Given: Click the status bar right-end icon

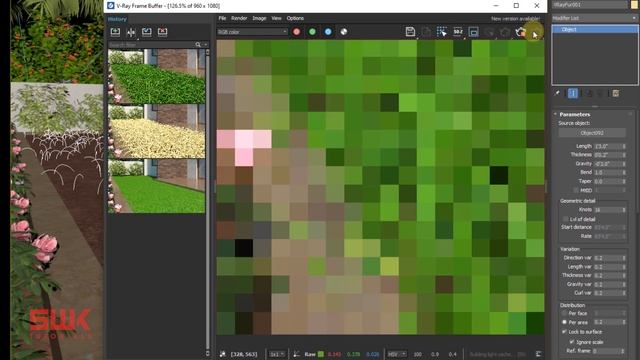Looking at the screenshot, I should (x=538, y=354).
